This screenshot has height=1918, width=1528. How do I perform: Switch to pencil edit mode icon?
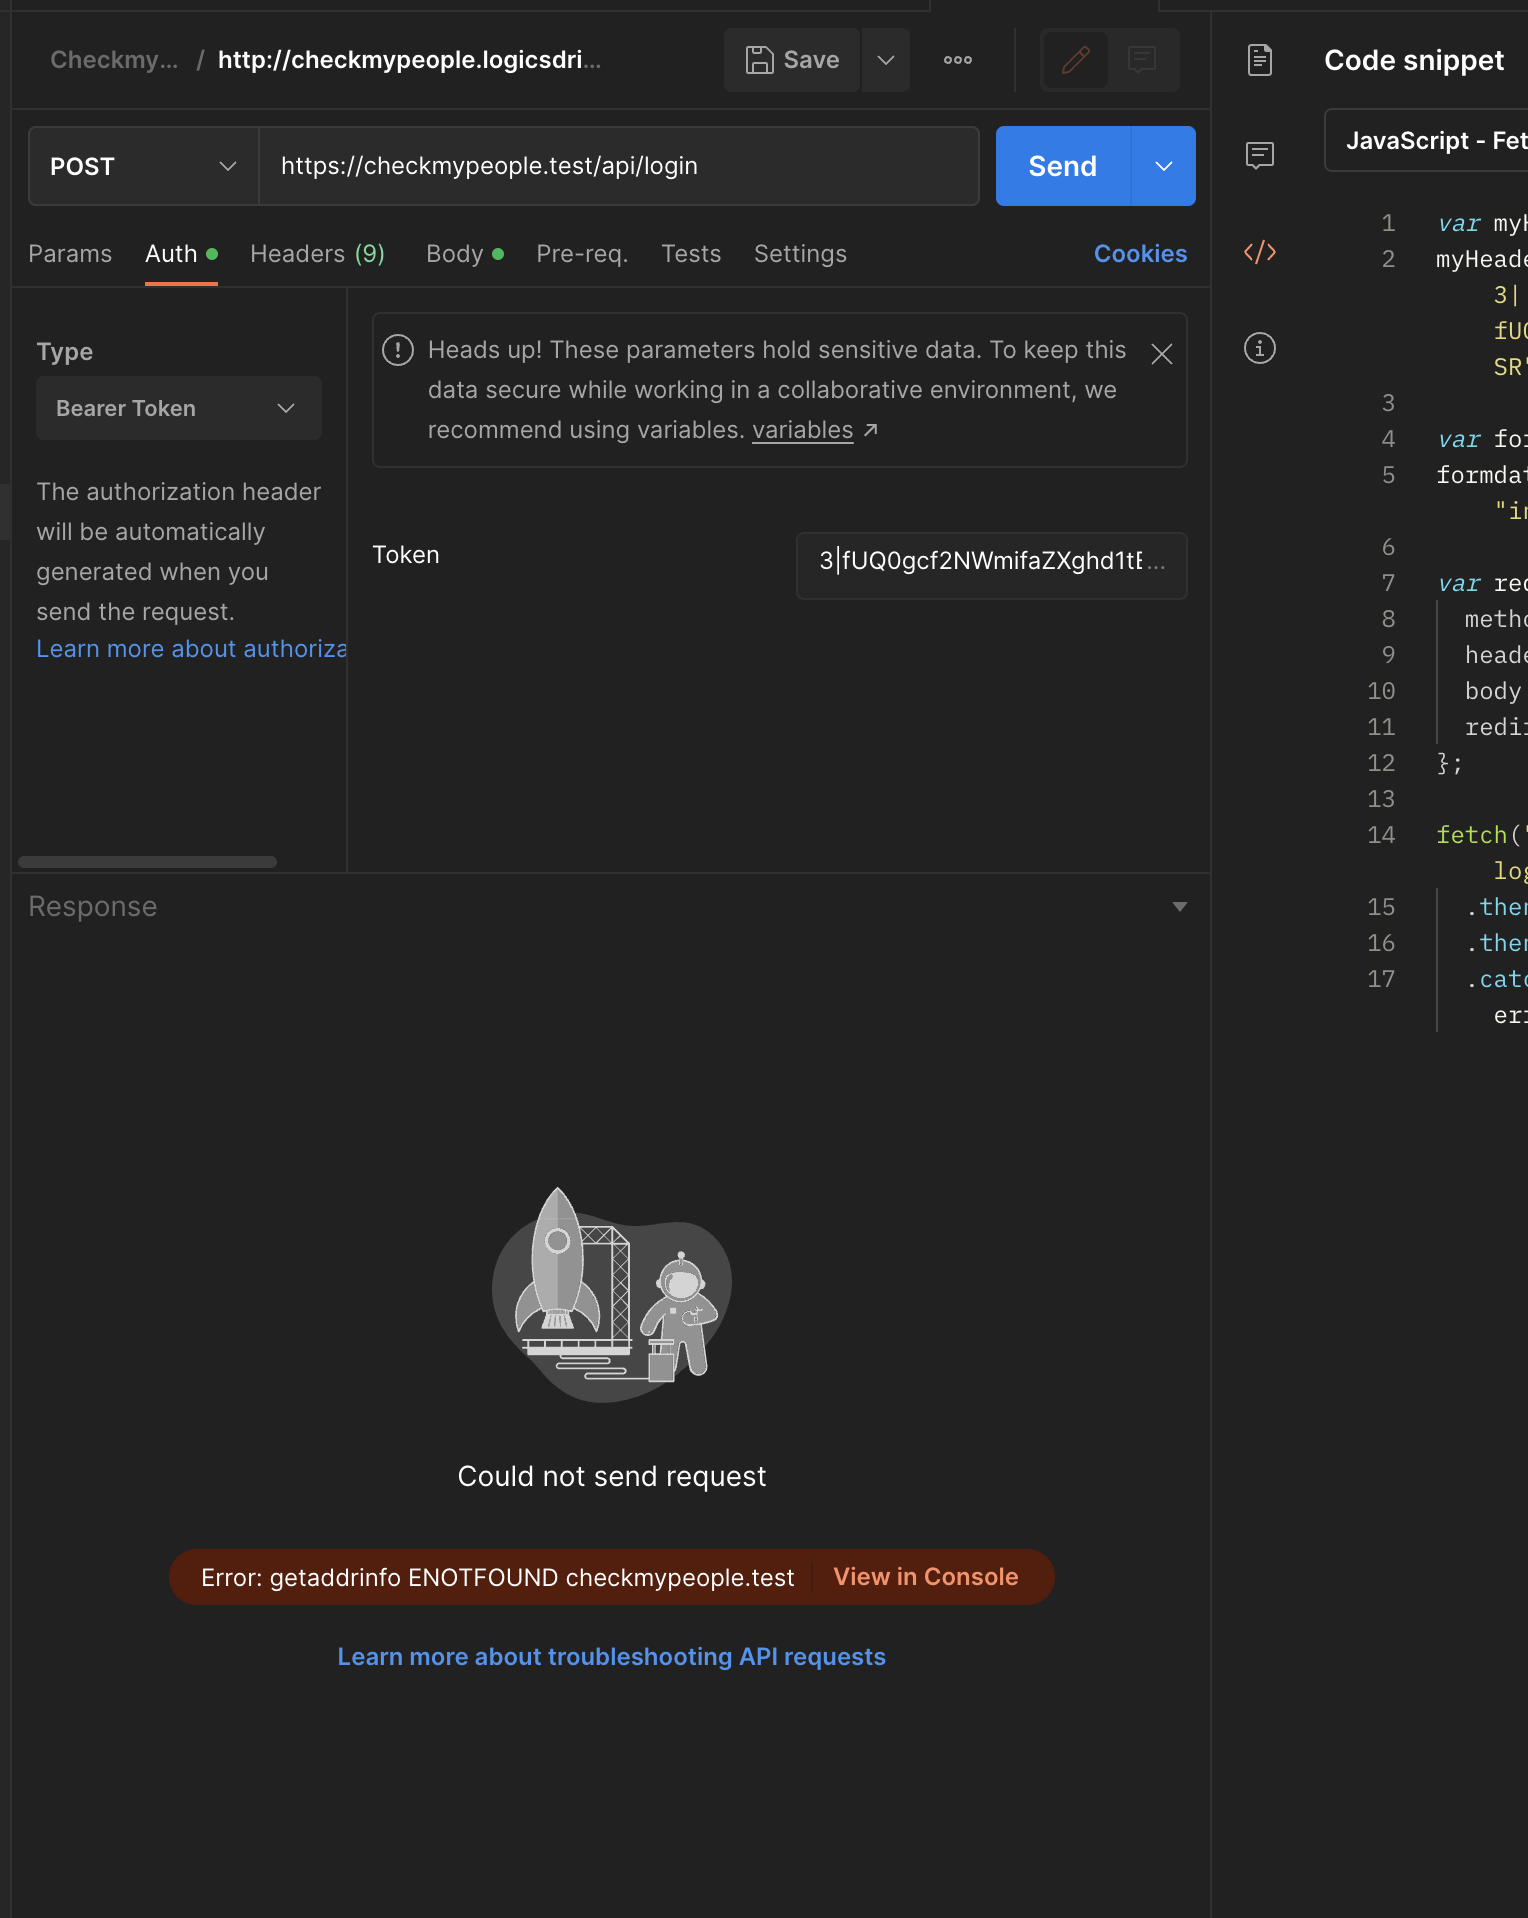[x=1075, y=60]
